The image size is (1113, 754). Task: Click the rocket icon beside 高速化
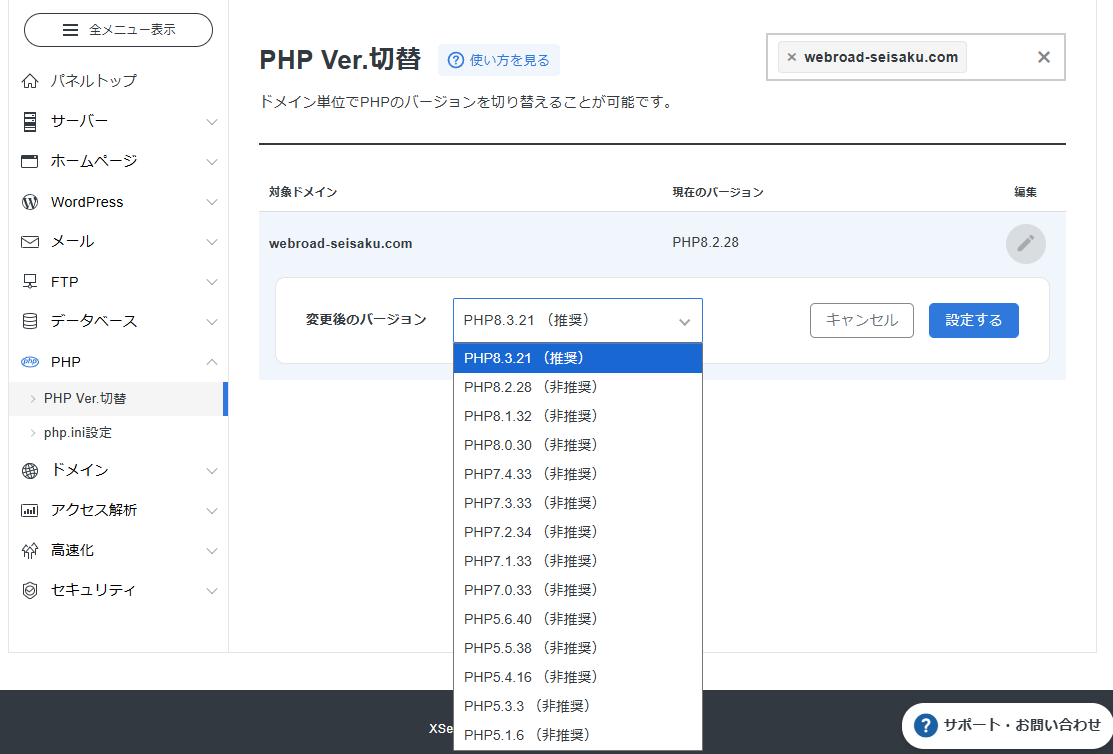click(30, 550)
